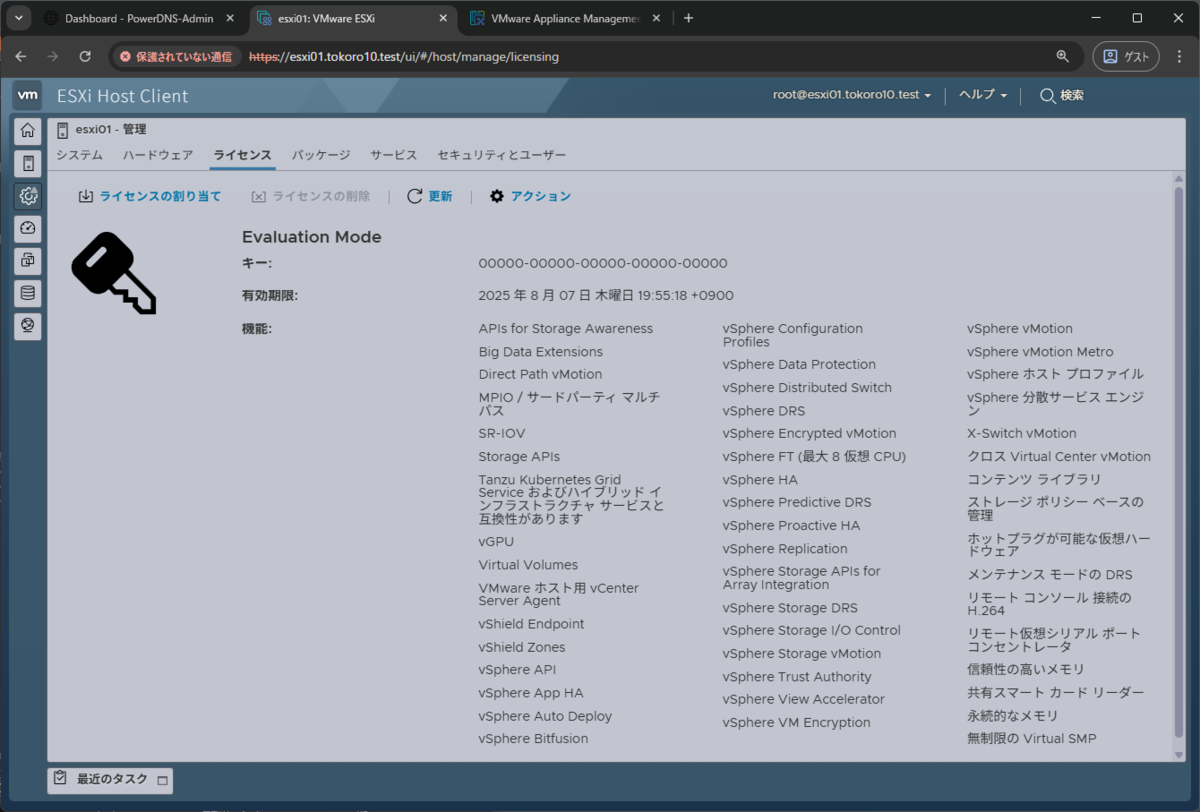Open the Storage sidebar icon
Image resolution: width=1200 pixels, height=812 pixels.
(x=28, y=294)
